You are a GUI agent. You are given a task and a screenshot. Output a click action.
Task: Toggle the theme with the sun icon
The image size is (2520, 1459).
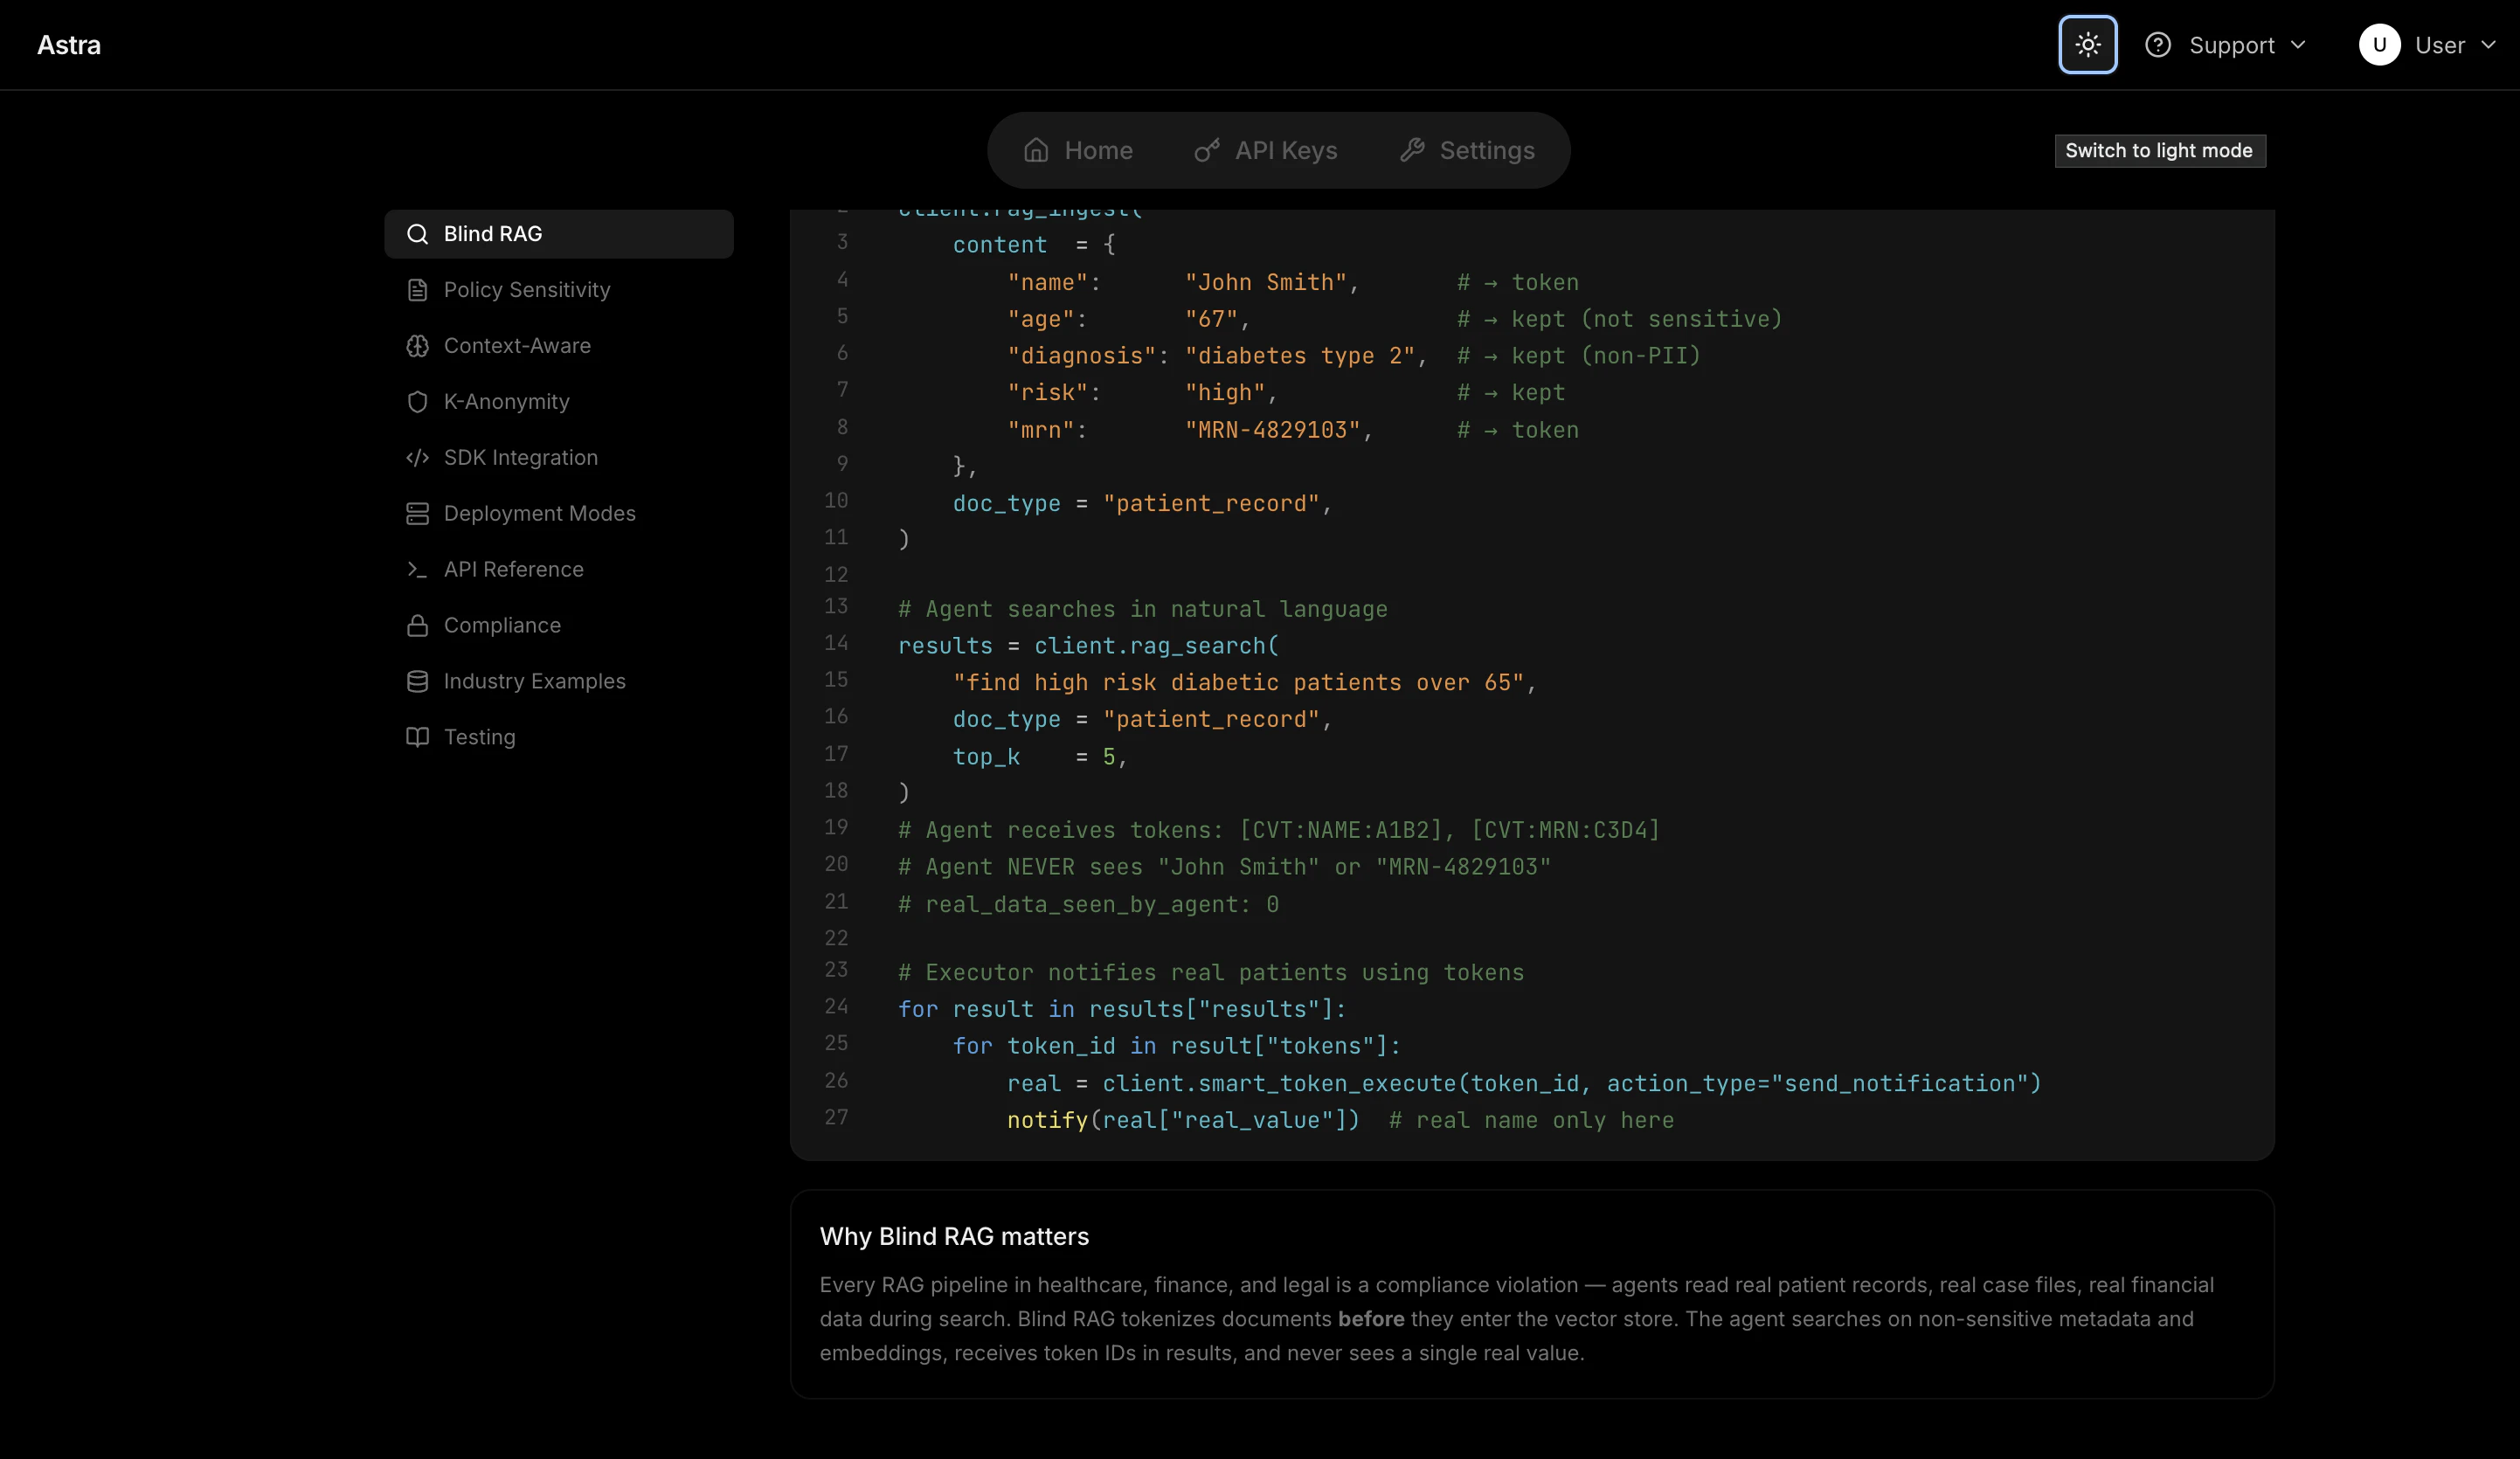click(x=2087, y=44)
